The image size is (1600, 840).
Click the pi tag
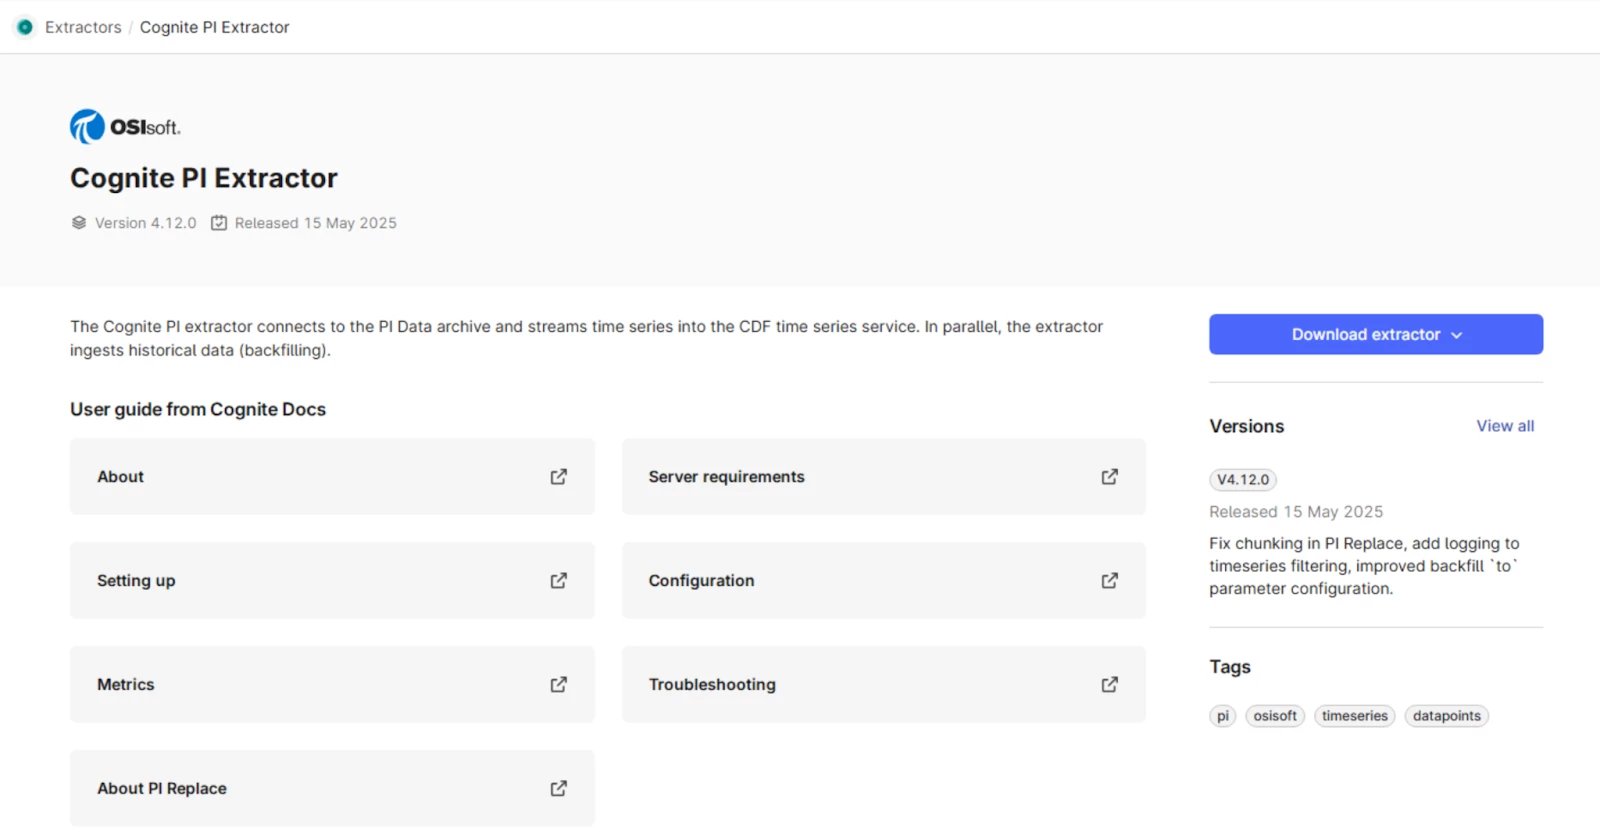click(x=1223, y=716)
